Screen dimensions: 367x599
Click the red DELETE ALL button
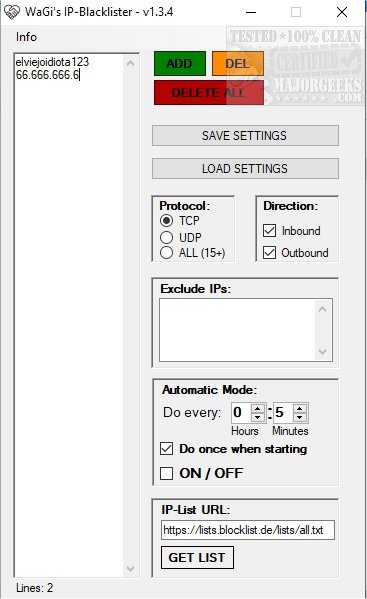209,92
